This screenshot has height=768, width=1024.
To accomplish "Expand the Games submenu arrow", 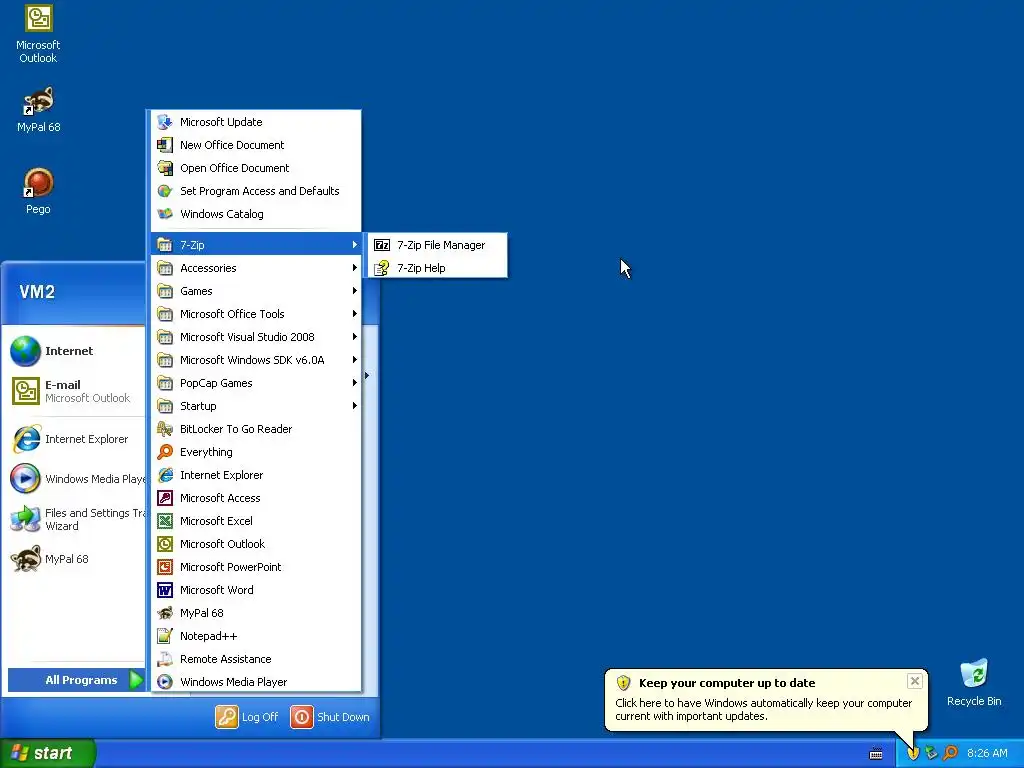I will pyautogui.click(x=355, y=291).
